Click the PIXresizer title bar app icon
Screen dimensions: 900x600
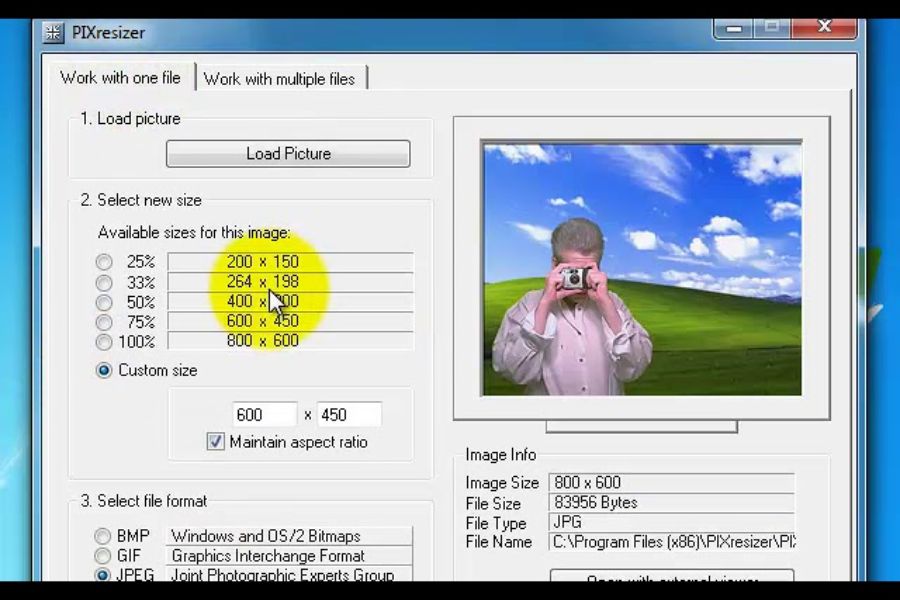pyautogui.click(x=53, y=33)
